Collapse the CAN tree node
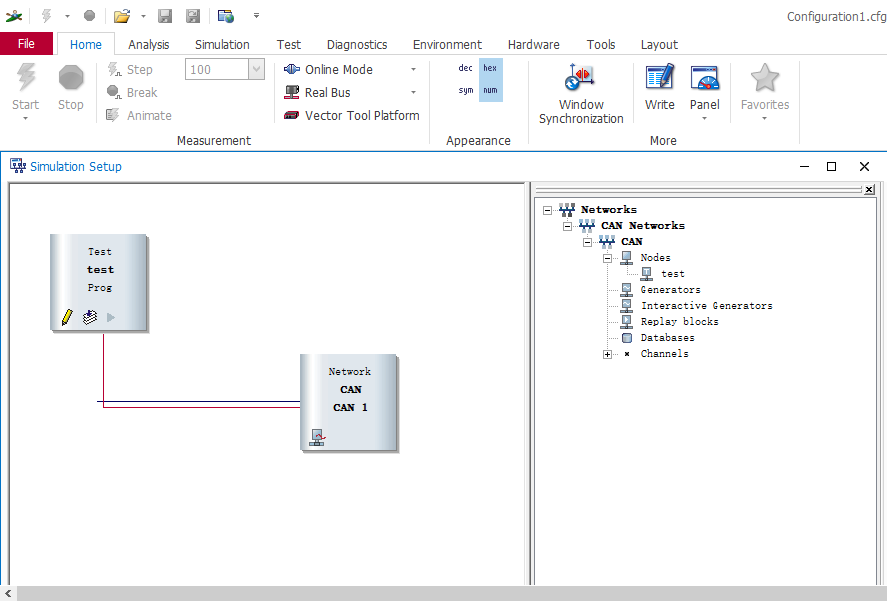 coord(588,242)
